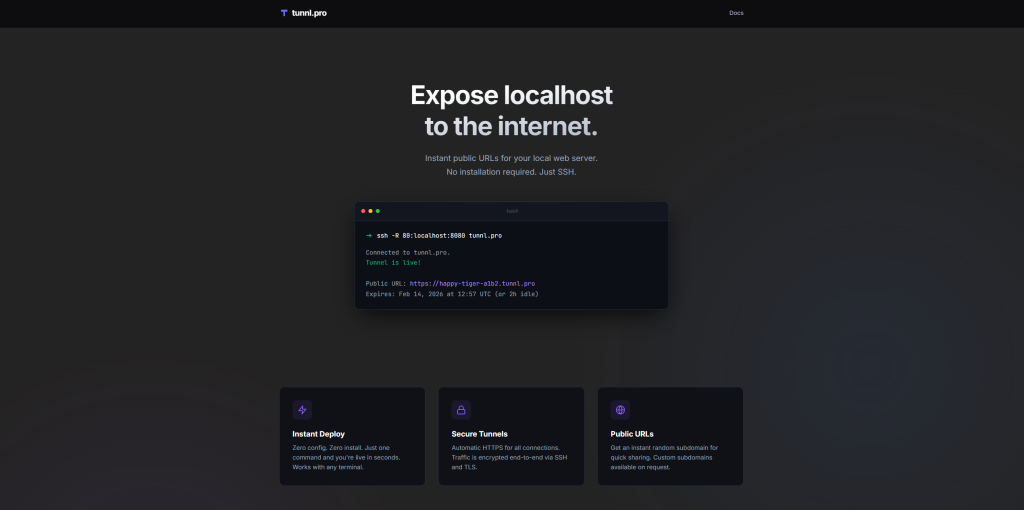Click the 'Expose localhost' headline
This screenshot has width=1024, height=510.
tap(511, 96)
